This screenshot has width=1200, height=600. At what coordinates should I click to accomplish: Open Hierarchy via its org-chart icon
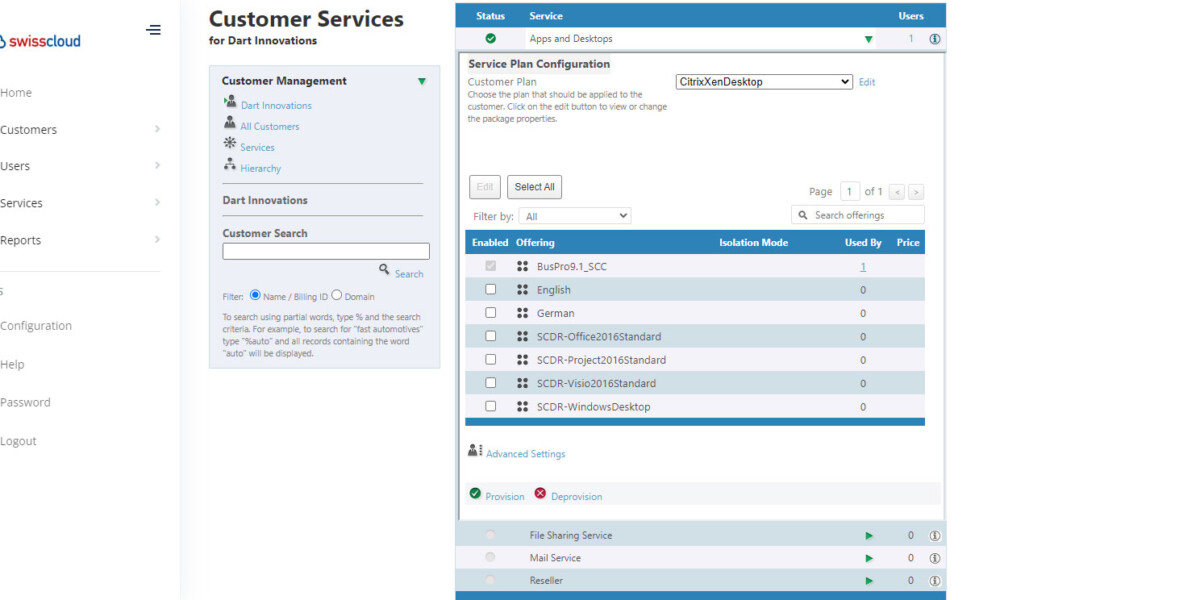231,167
